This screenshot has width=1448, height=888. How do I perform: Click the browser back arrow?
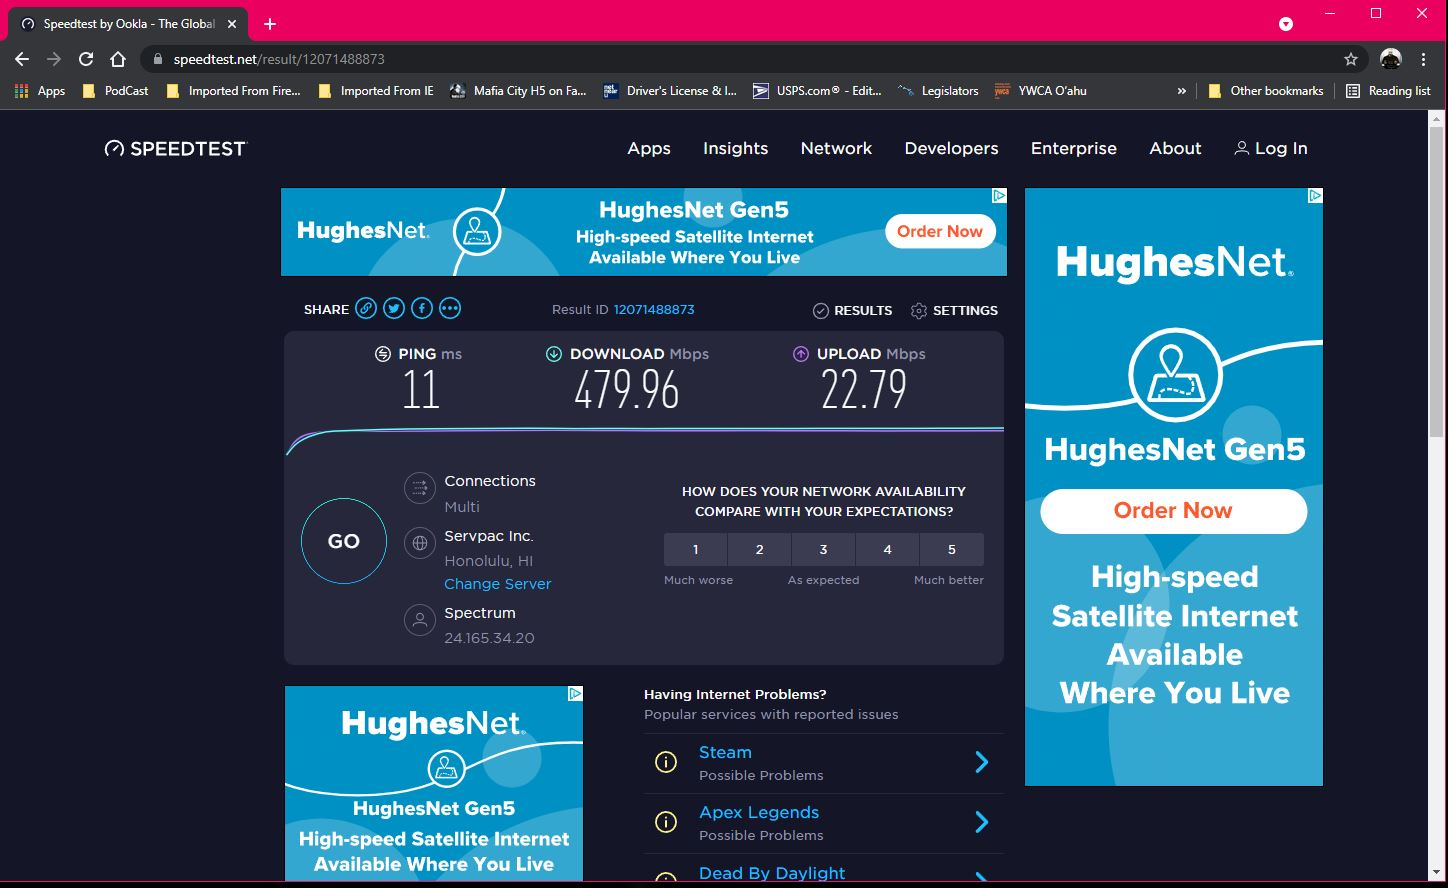(22, 59)
